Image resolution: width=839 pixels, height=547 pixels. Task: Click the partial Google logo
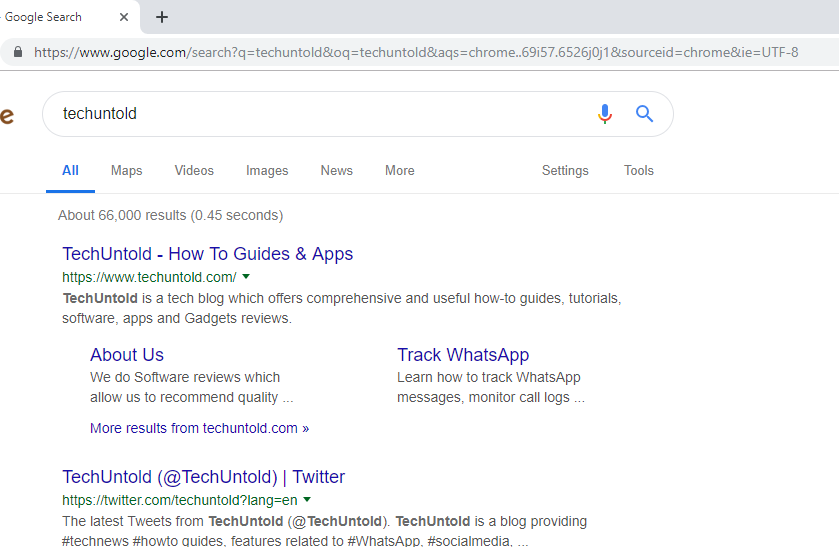[x=6, y=115]
